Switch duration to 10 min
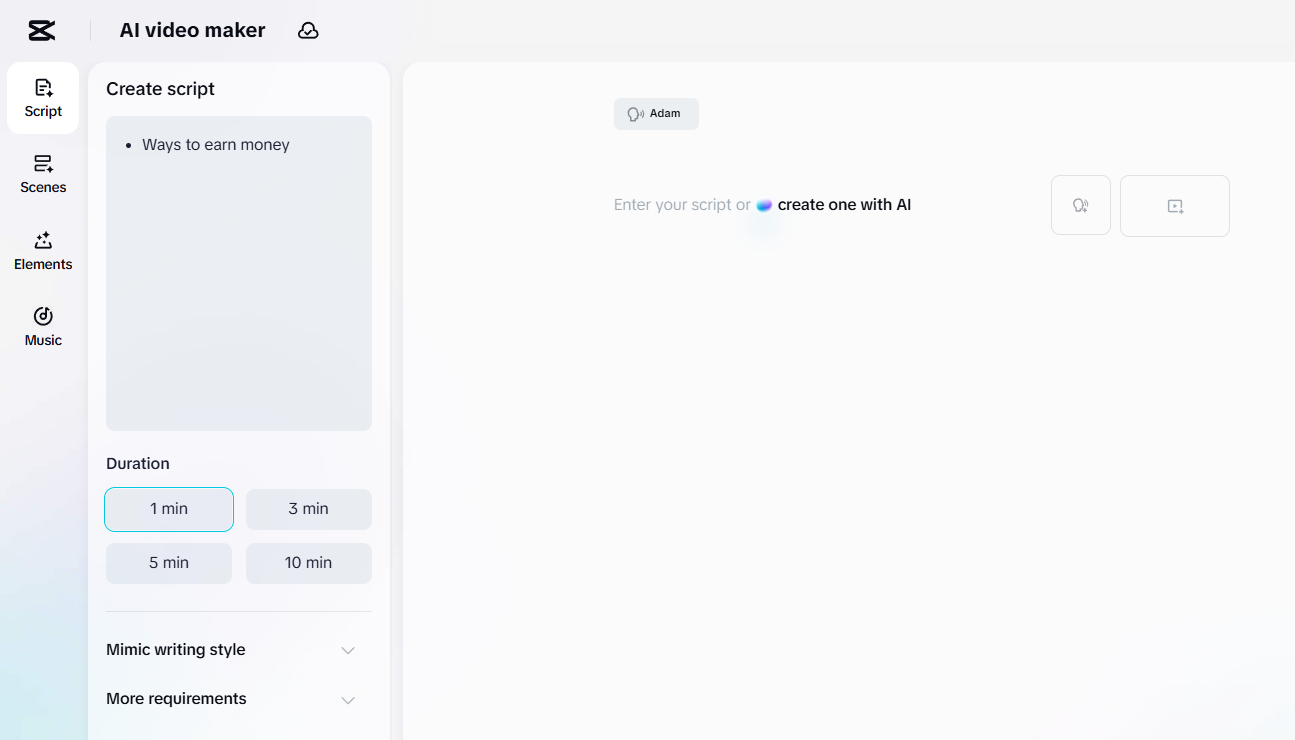Screen dimensions: 1295x740 tap(308, 563)
